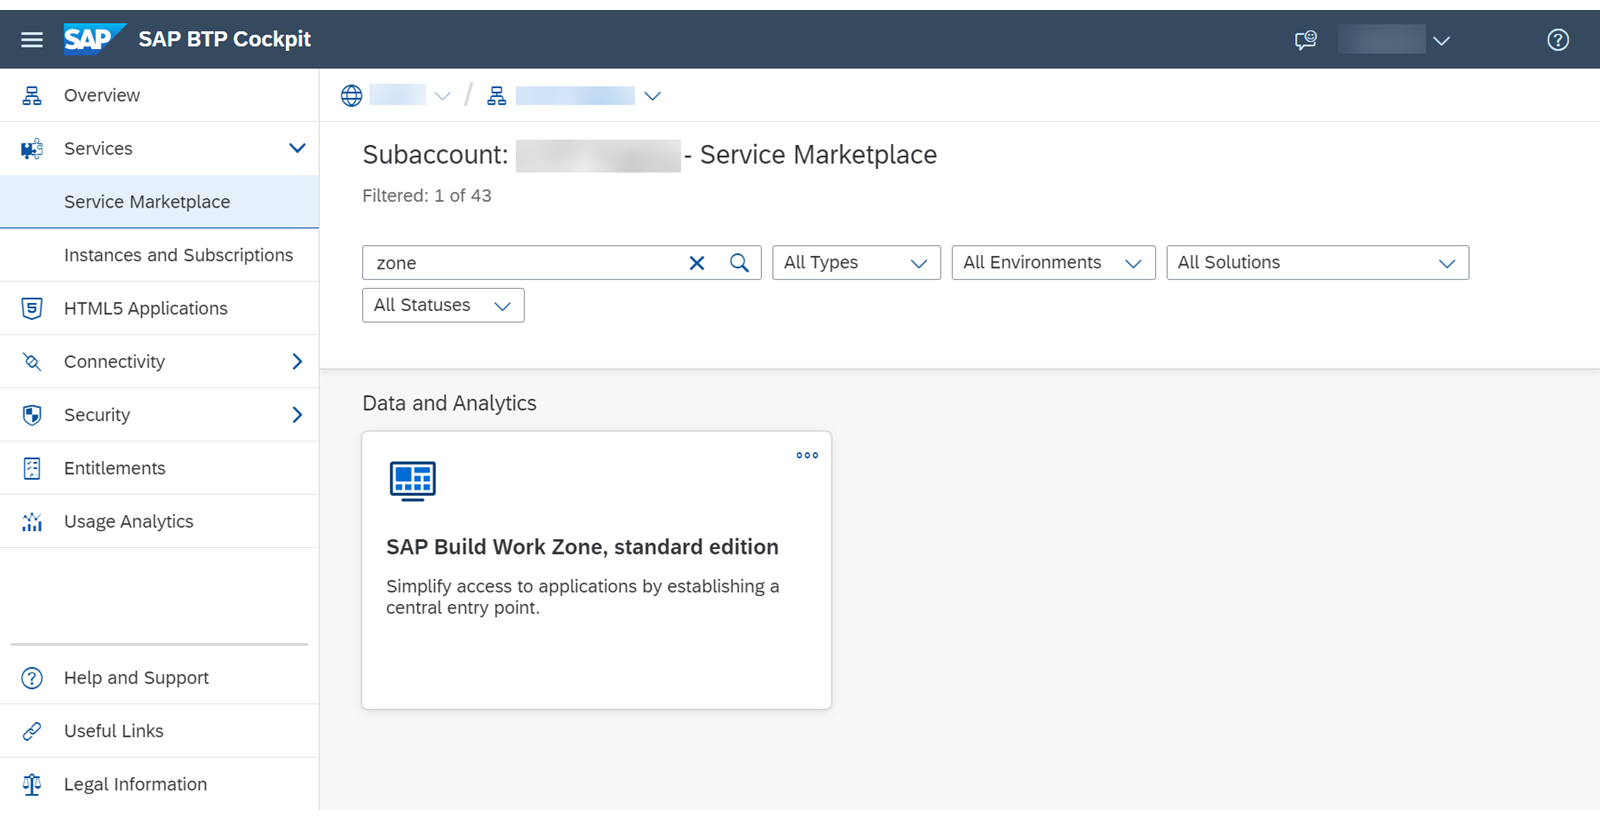
Task: Expand the global account breadcrumb dropdown
Action: point(442,96)
